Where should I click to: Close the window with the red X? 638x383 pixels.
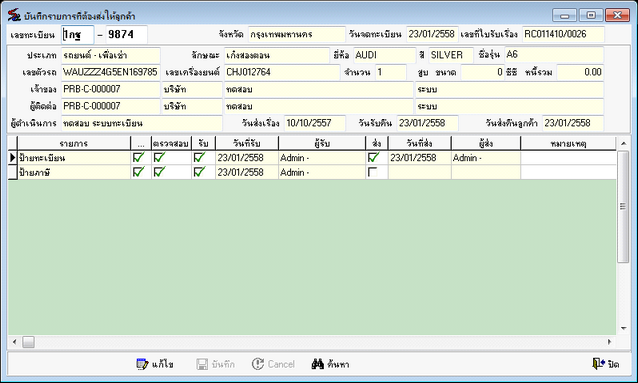(617, 15)
